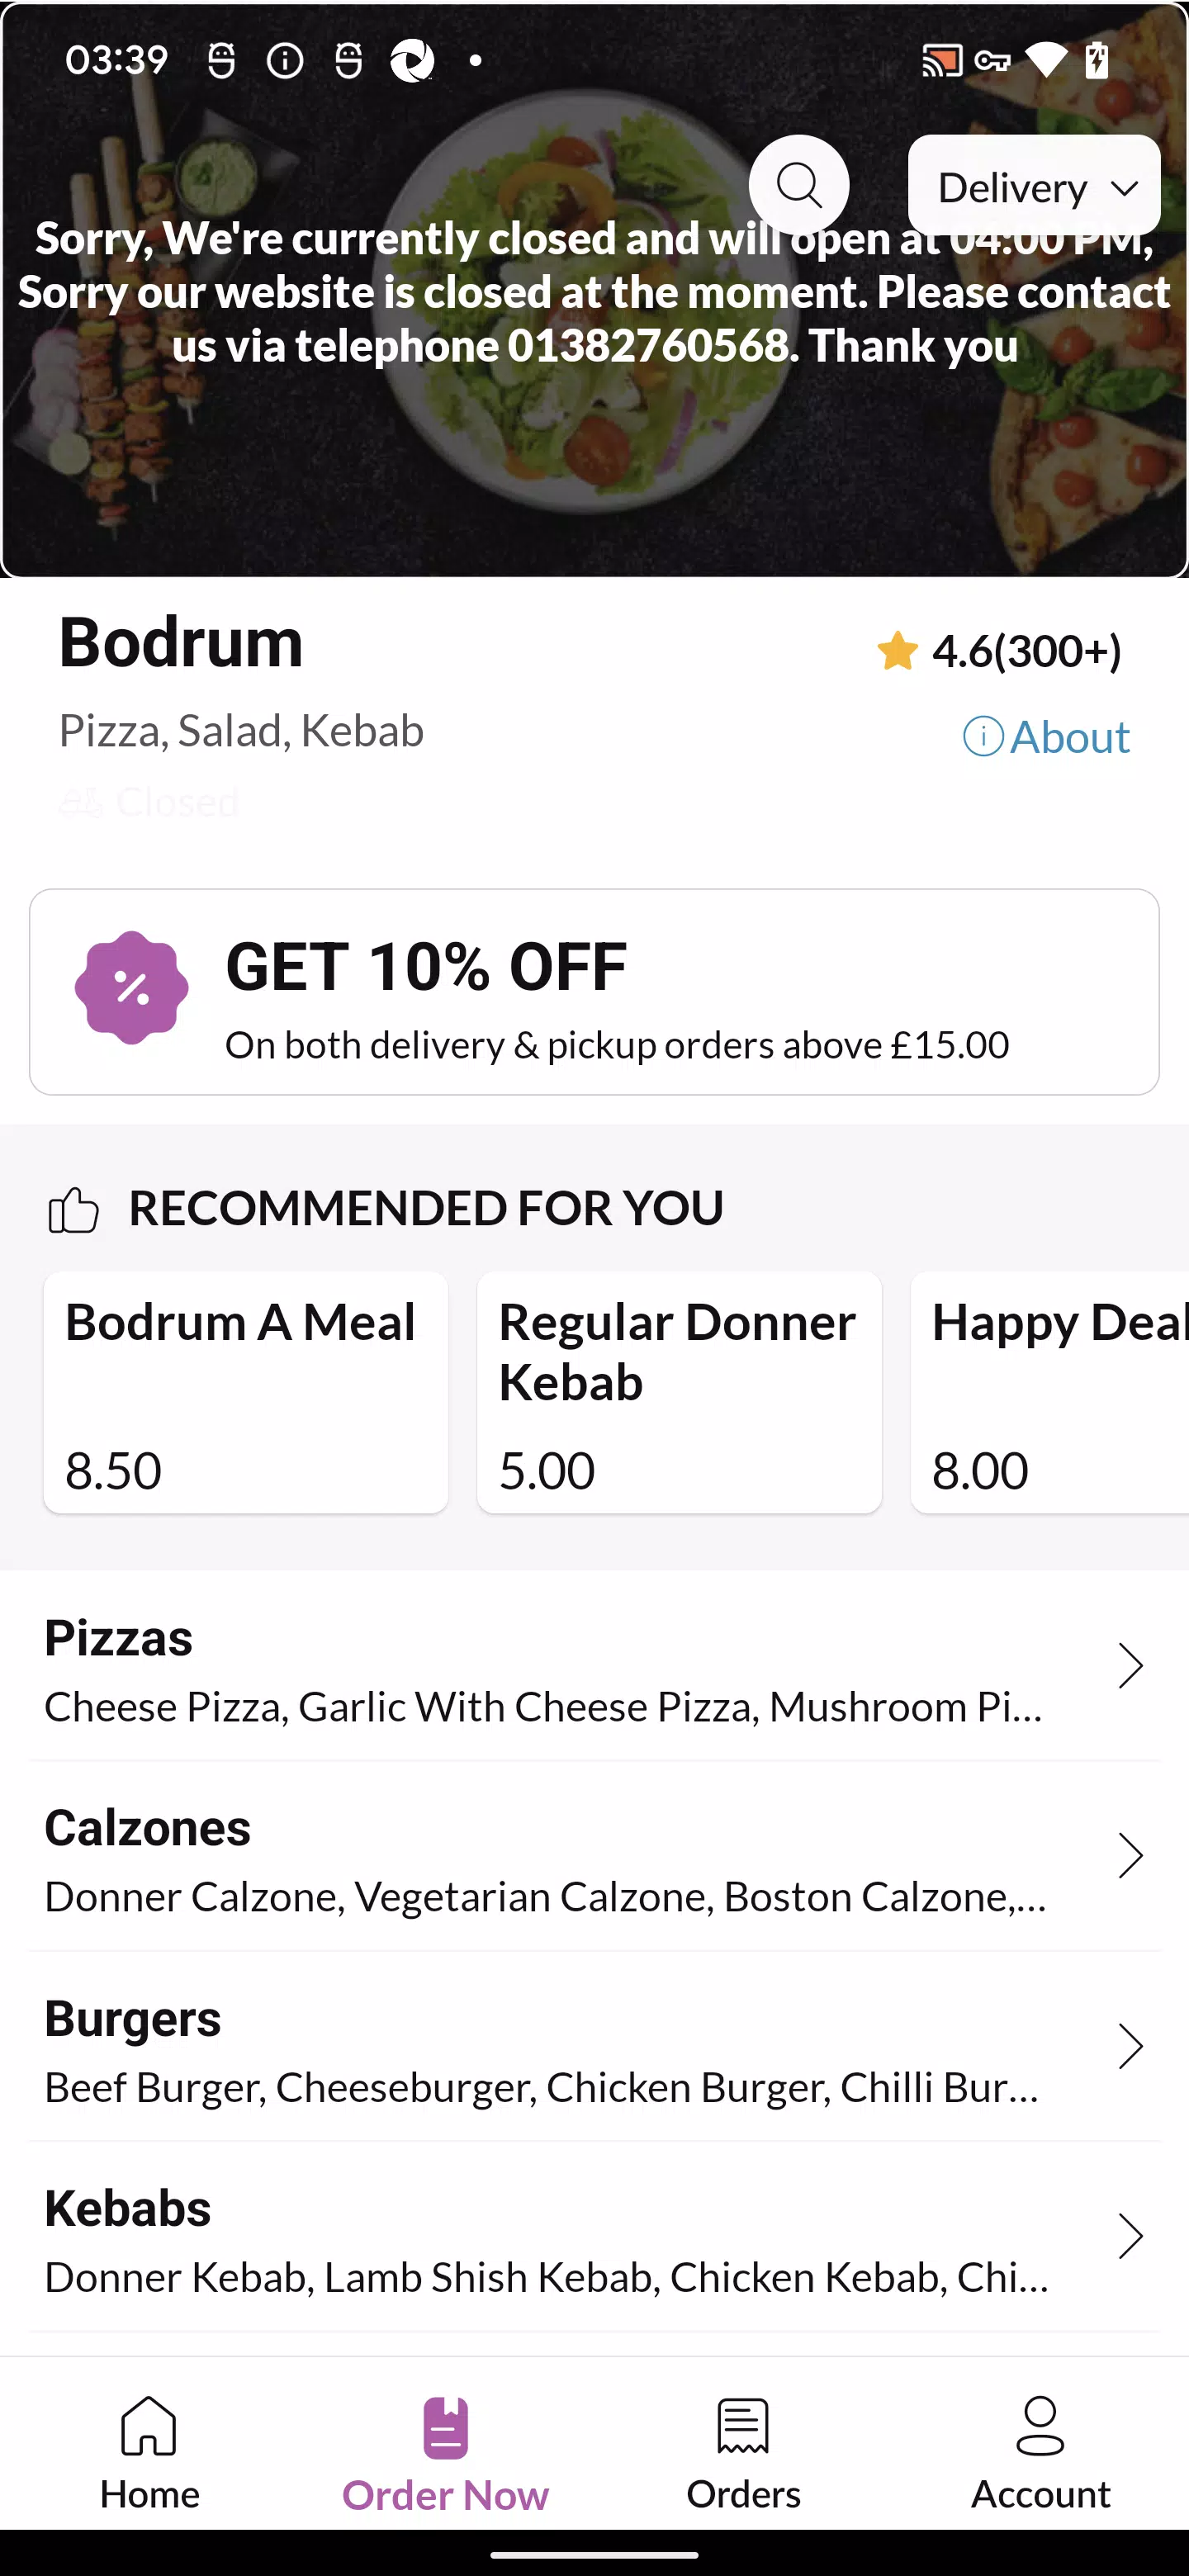Select the Bodrum A Meal card
The width and height of the screenshot is (1189, 2576).
(x=246, y=1392)
